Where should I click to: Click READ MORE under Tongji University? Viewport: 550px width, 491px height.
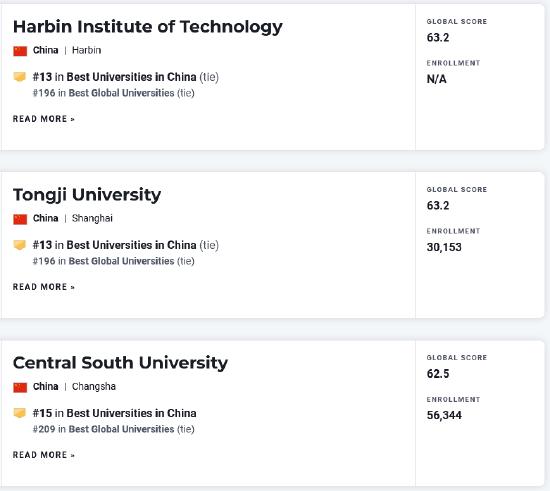[x=44, y=287]
